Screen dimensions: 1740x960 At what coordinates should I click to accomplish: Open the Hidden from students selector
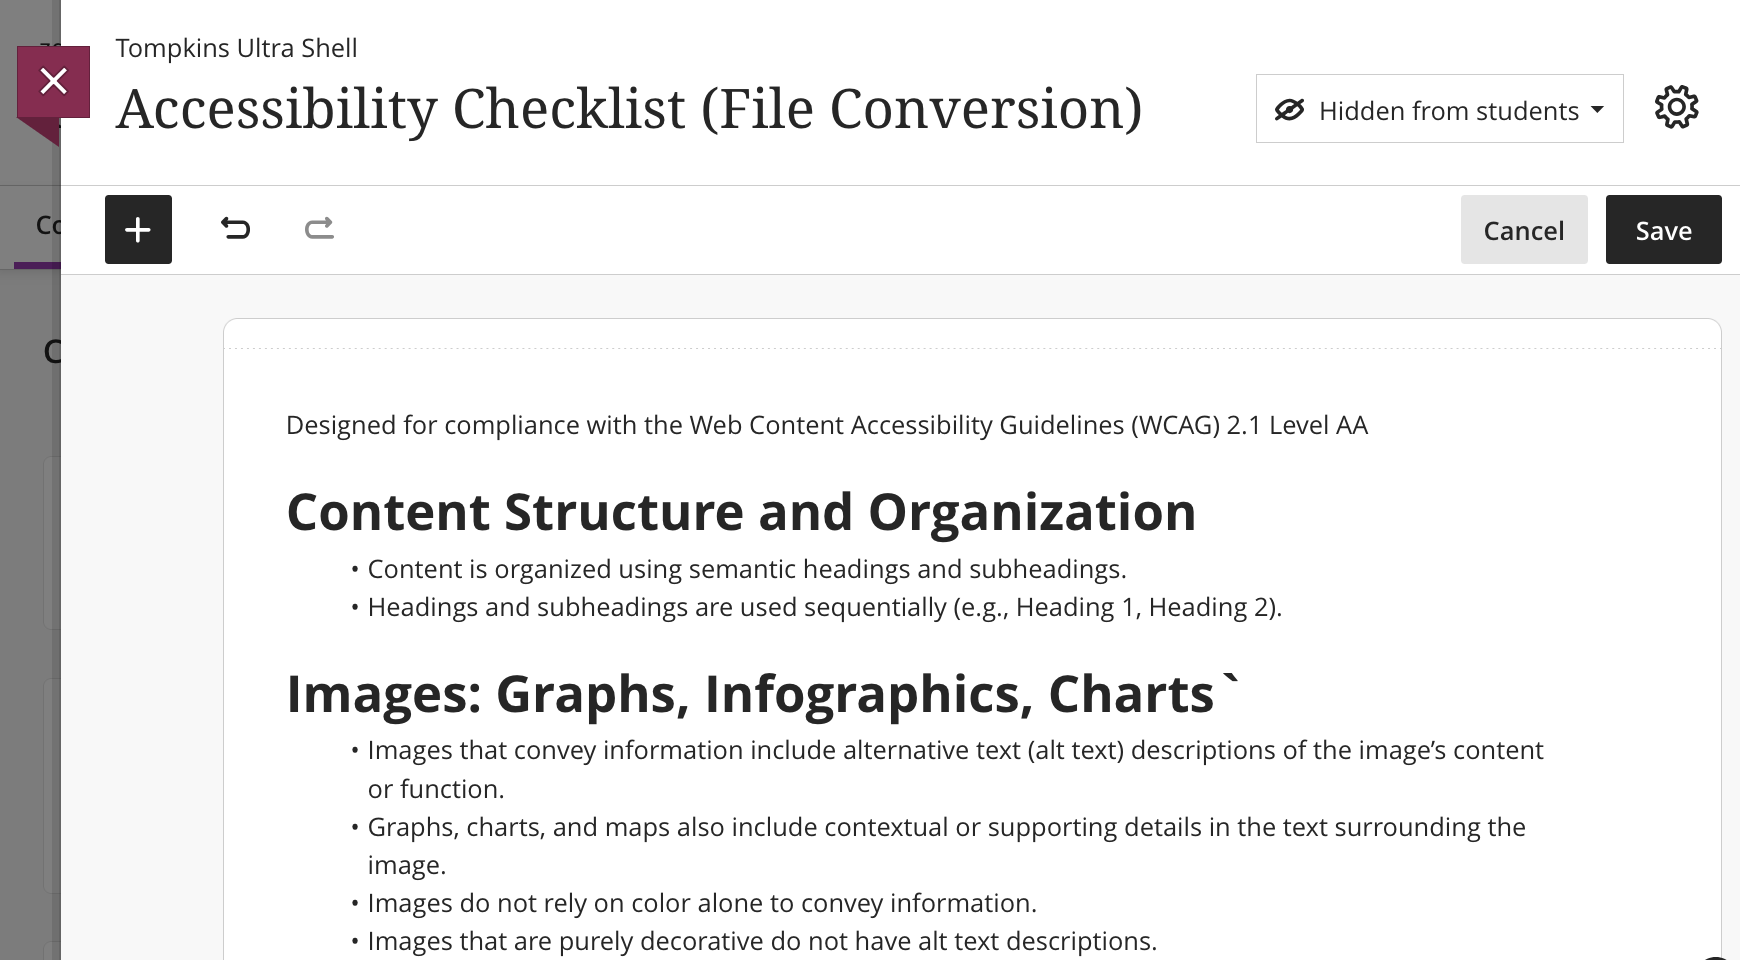click(1439, 109)
